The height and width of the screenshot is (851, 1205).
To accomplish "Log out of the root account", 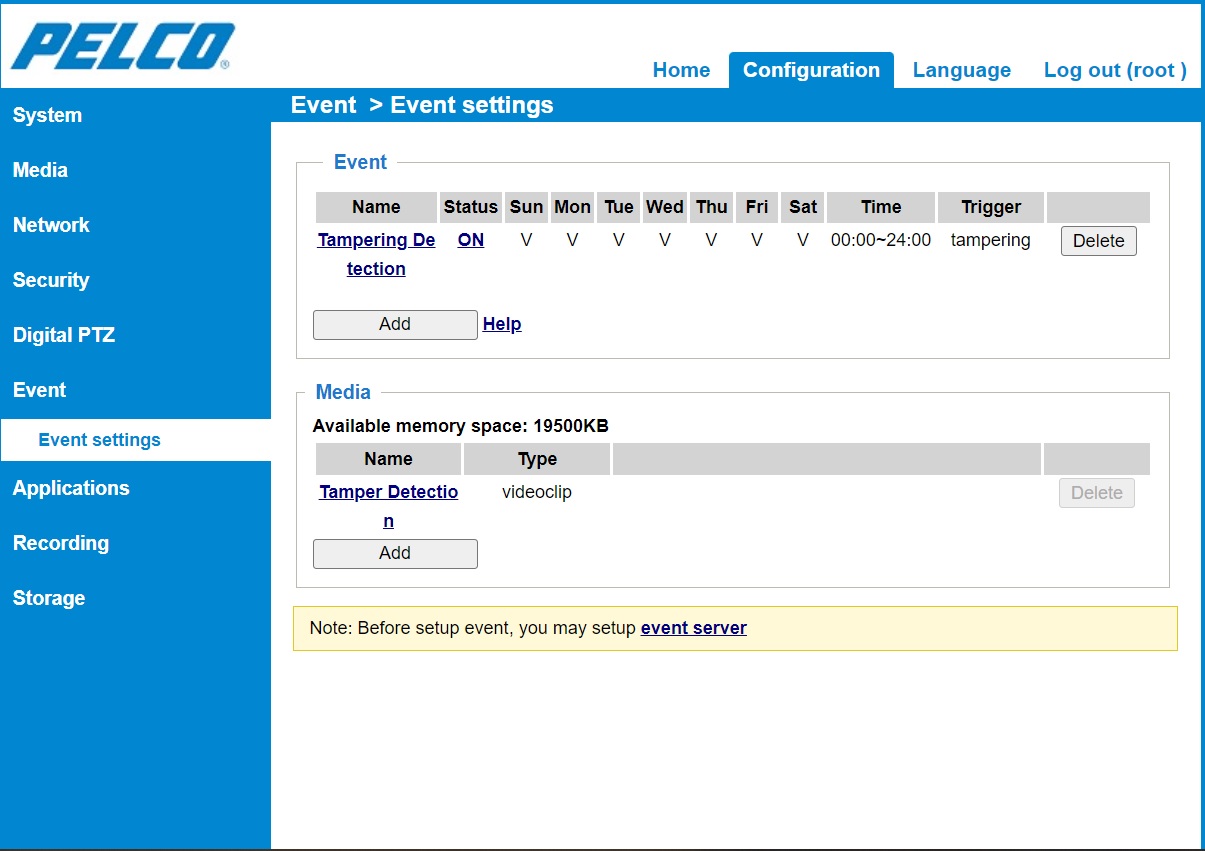I will [1114, 70].
